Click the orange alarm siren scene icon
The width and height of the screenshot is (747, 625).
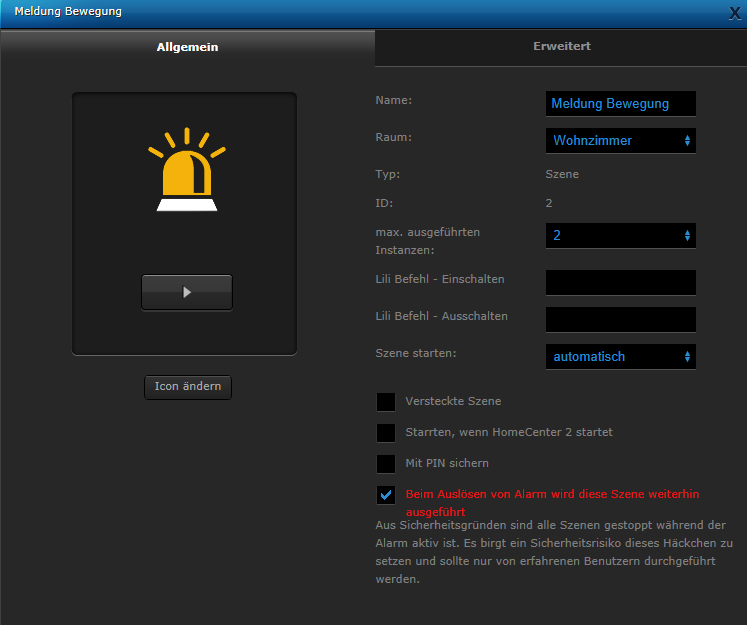click(186, 171)
